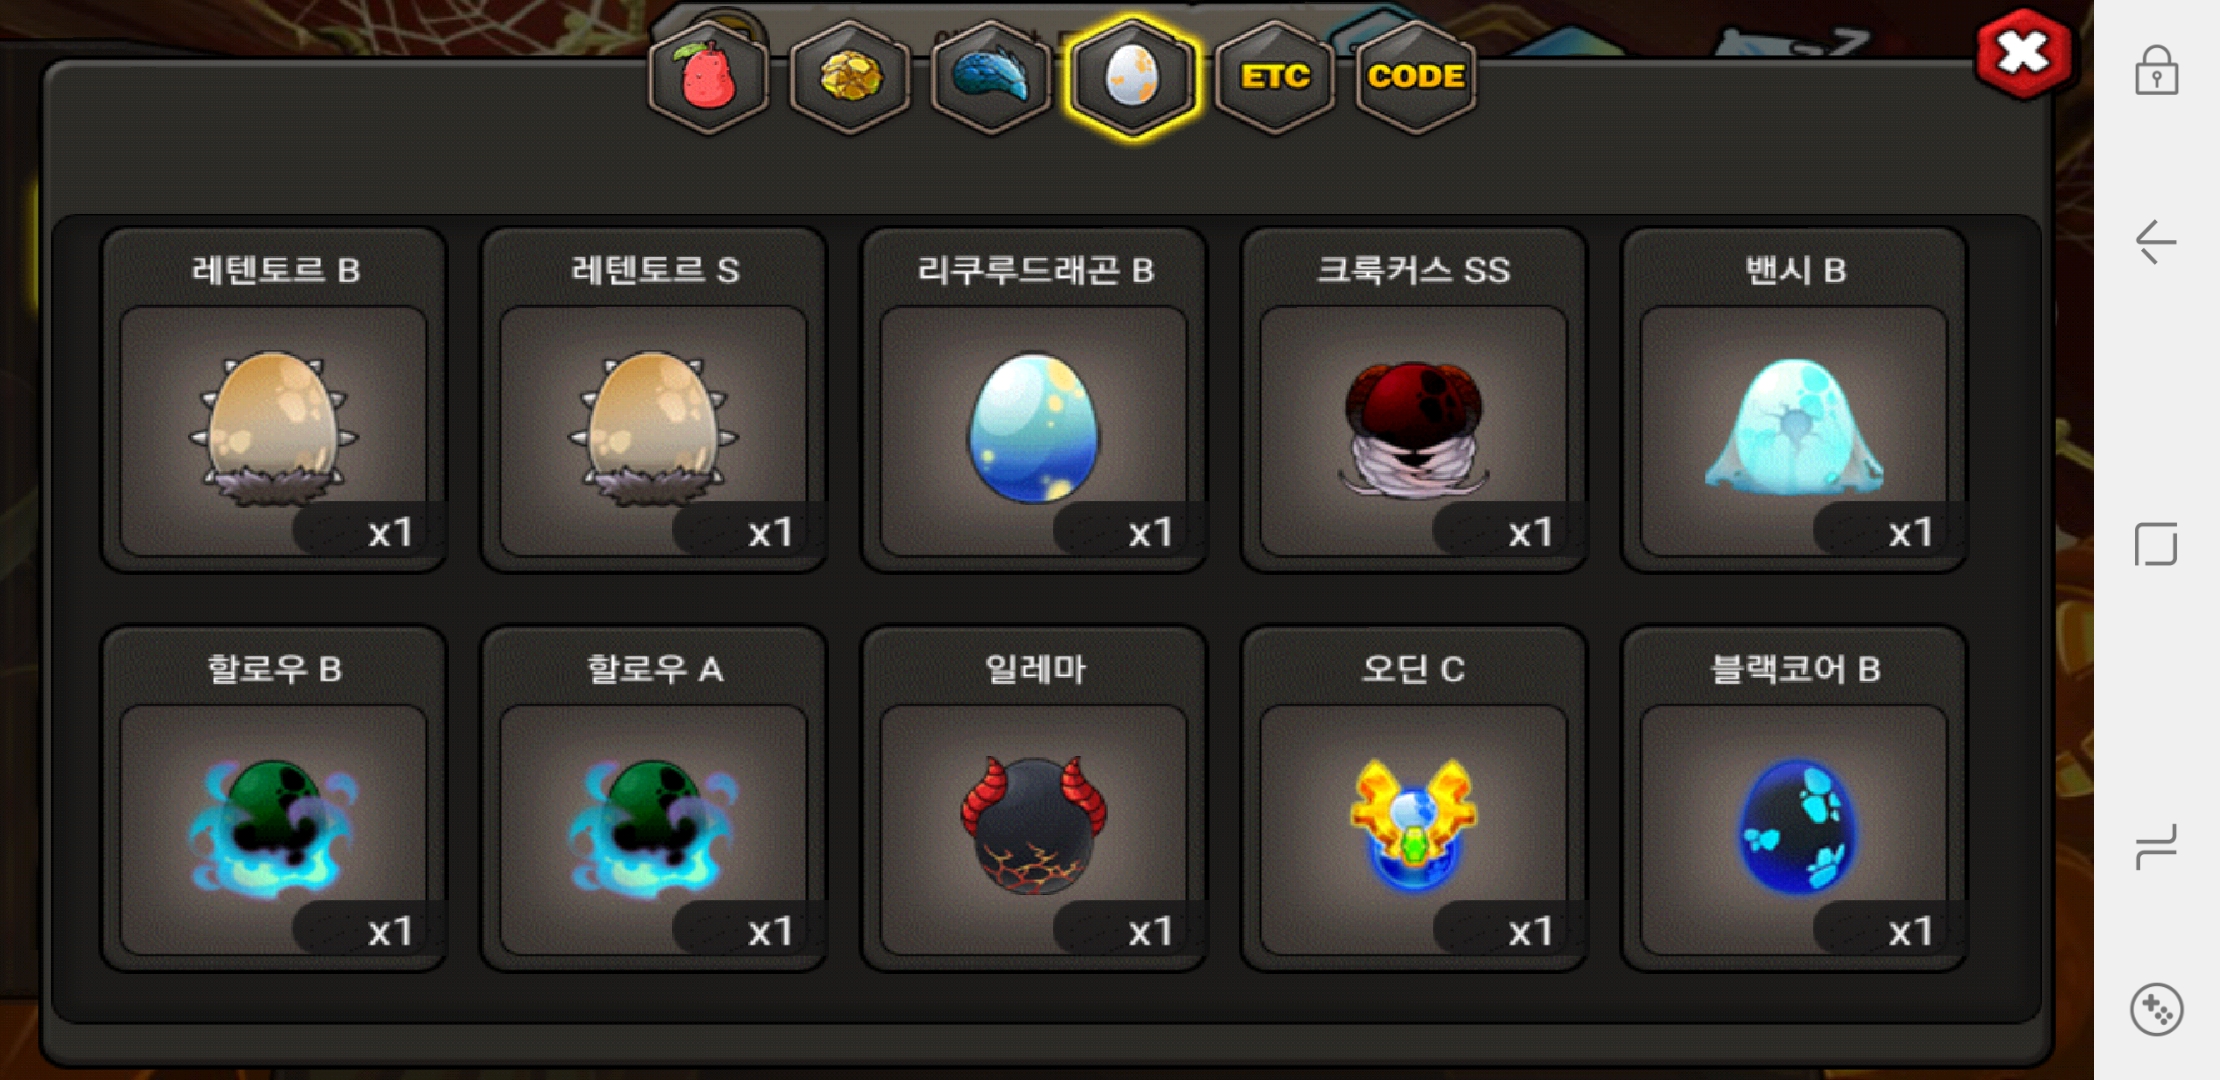Screen dimensions: 2220x1080
Task: Open the red fruit inventory tab
Action: [708, 77]
